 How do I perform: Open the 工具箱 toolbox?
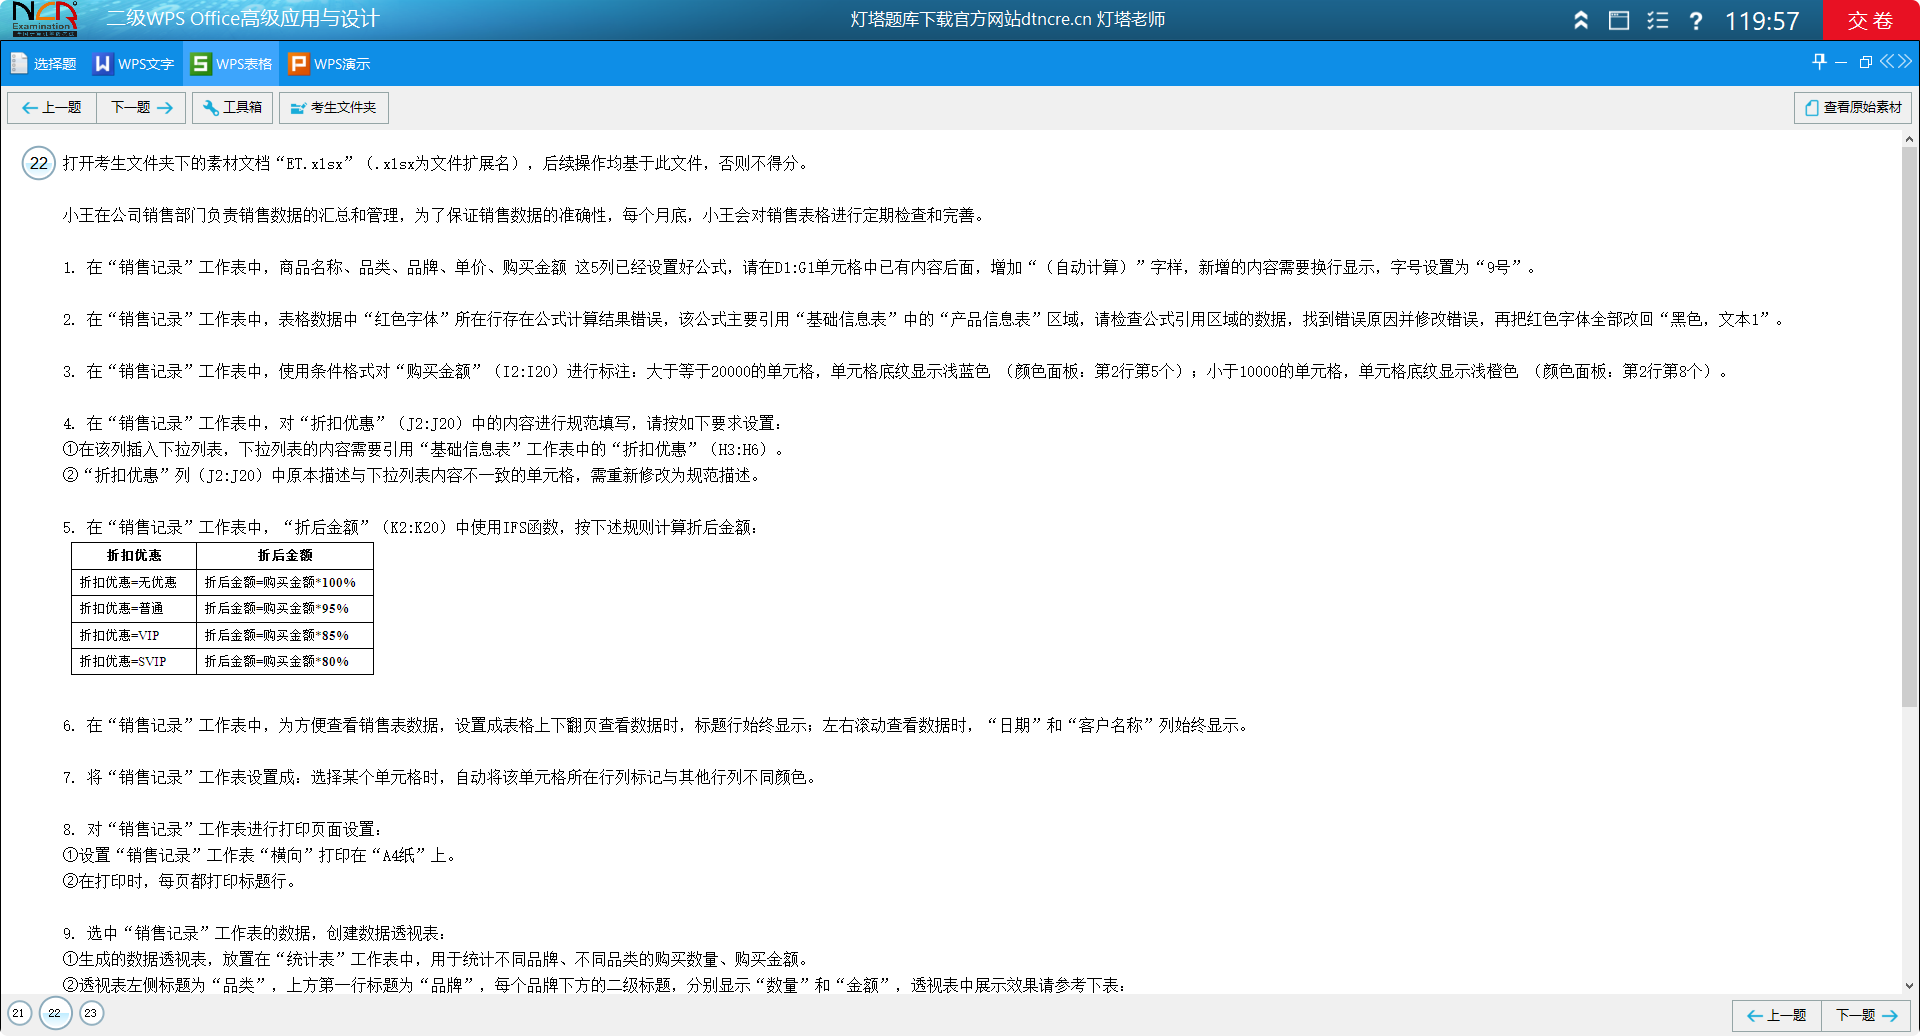point(232,108)
